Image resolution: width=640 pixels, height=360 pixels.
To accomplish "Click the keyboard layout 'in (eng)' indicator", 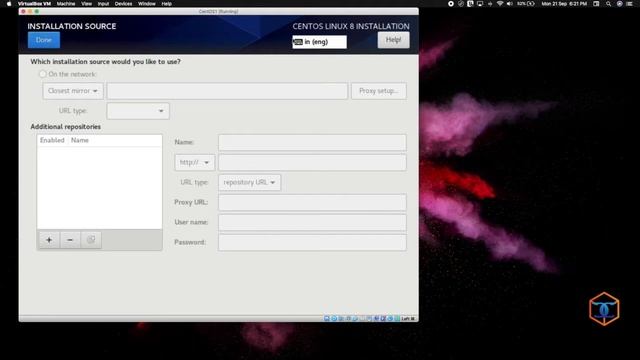I will pos(319,42).
